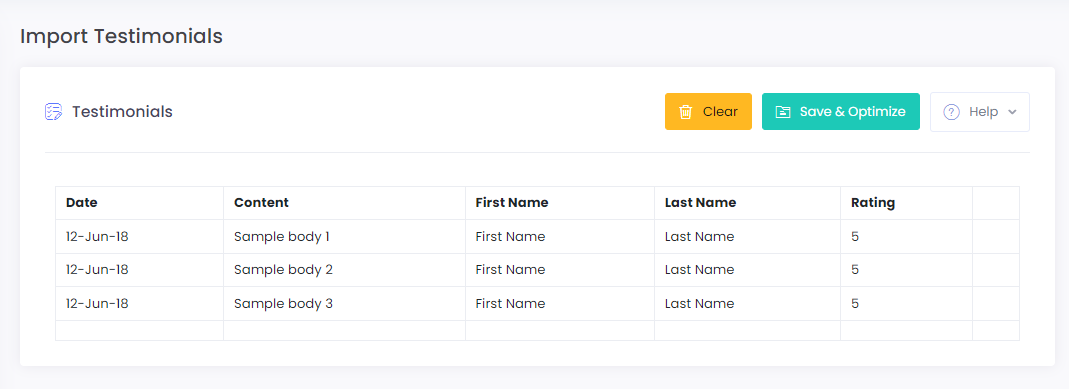Image resolution: width=1069 pixels, height=389 pixels.
Task: Click Rating 5 in Sample body 1 row
Action: pos(906,236)
